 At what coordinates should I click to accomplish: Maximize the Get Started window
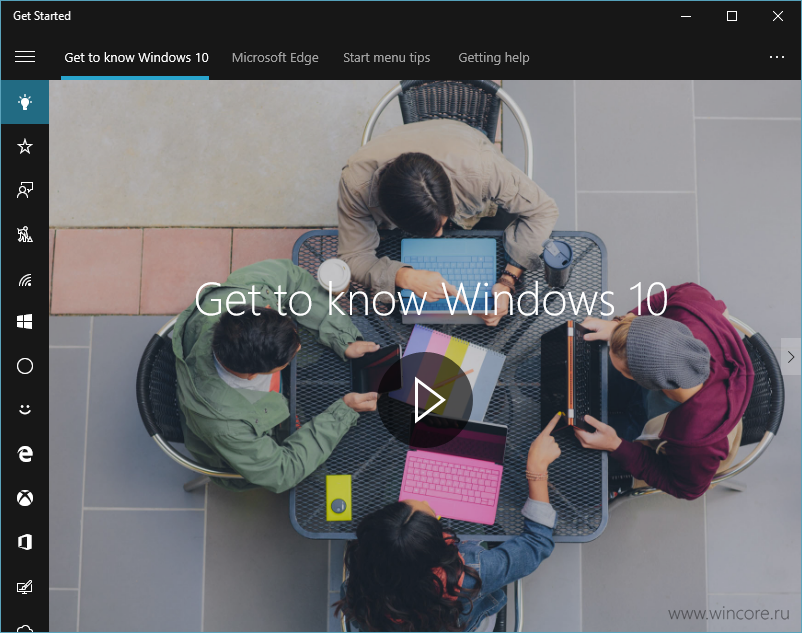732,16
